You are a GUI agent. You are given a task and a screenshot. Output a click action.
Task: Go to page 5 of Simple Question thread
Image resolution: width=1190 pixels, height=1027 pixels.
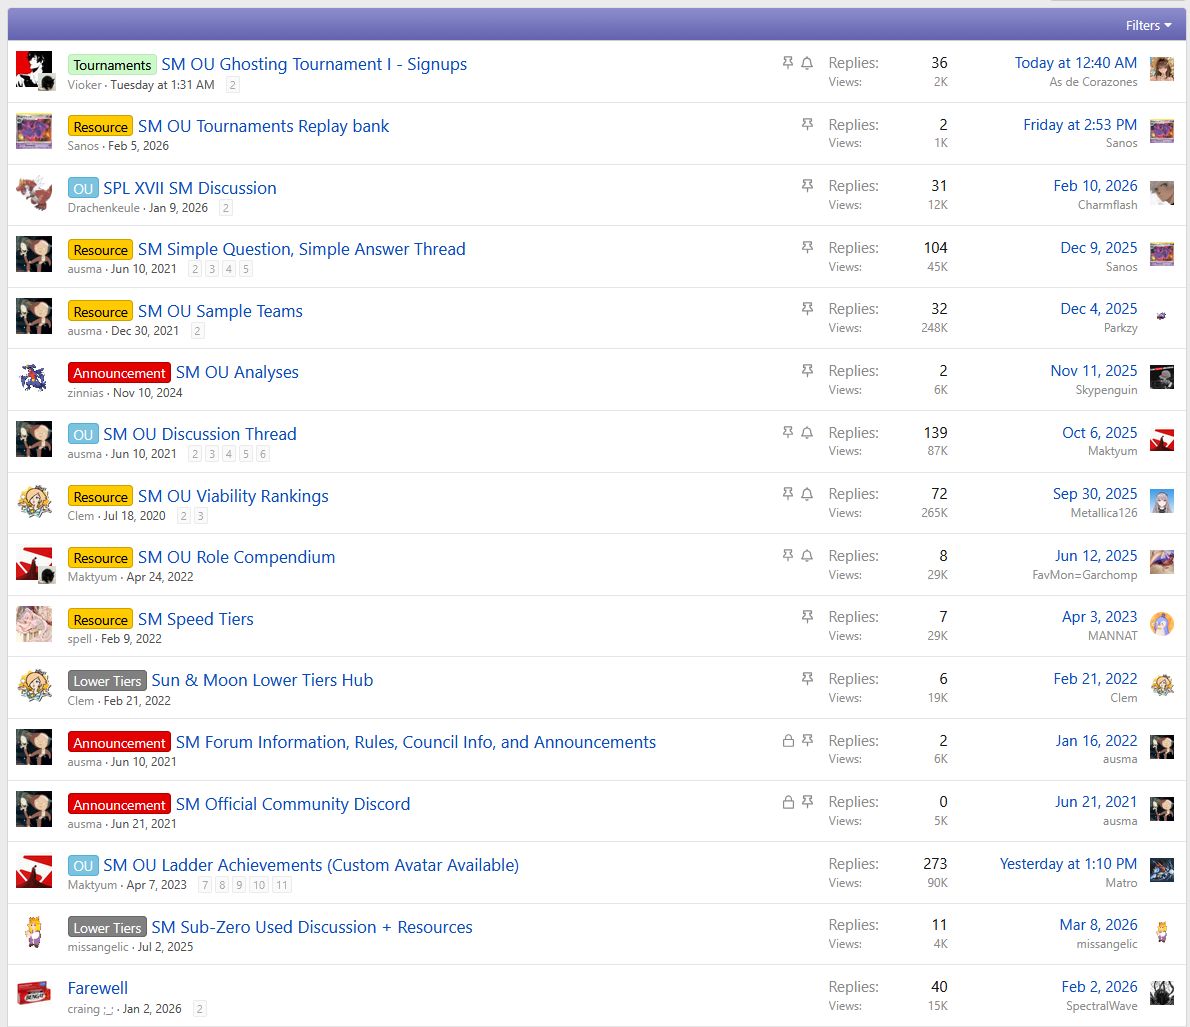[246, 269]
